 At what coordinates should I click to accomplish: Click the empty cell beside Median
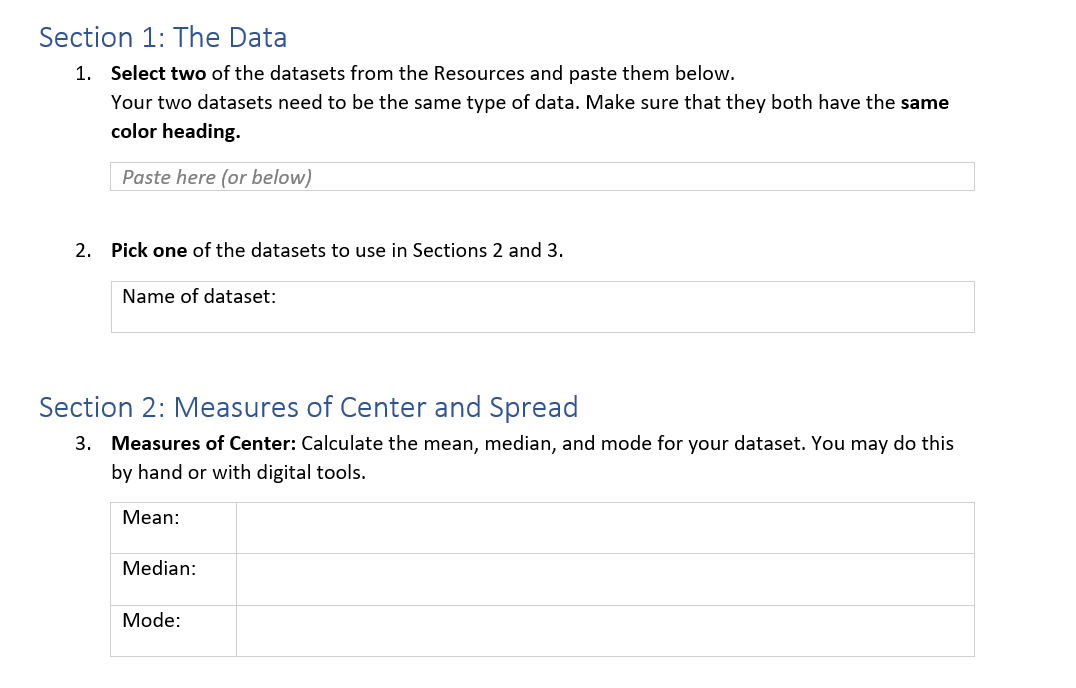(x=605, y=580)
